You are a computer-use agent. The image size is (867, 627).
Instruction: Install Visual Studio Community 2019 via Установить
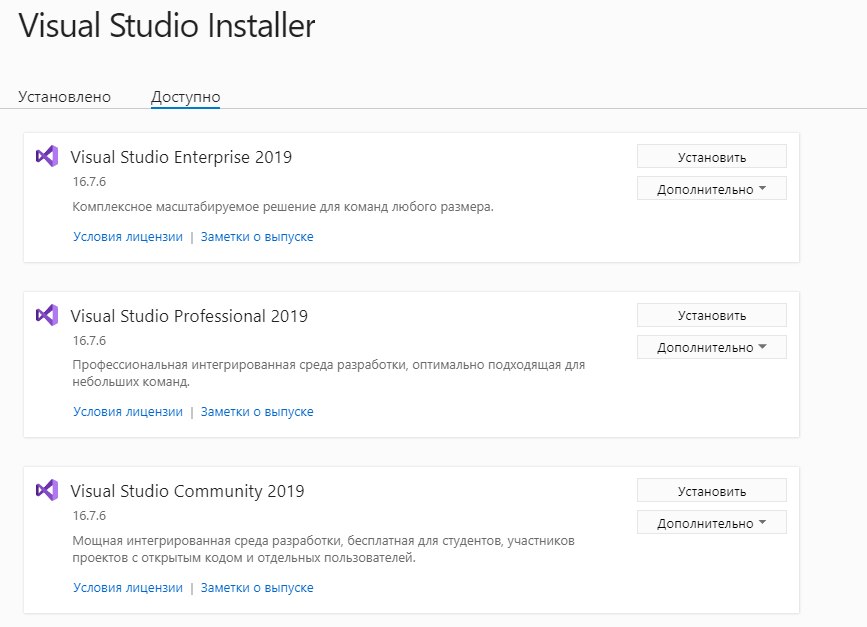coord(712,490)
